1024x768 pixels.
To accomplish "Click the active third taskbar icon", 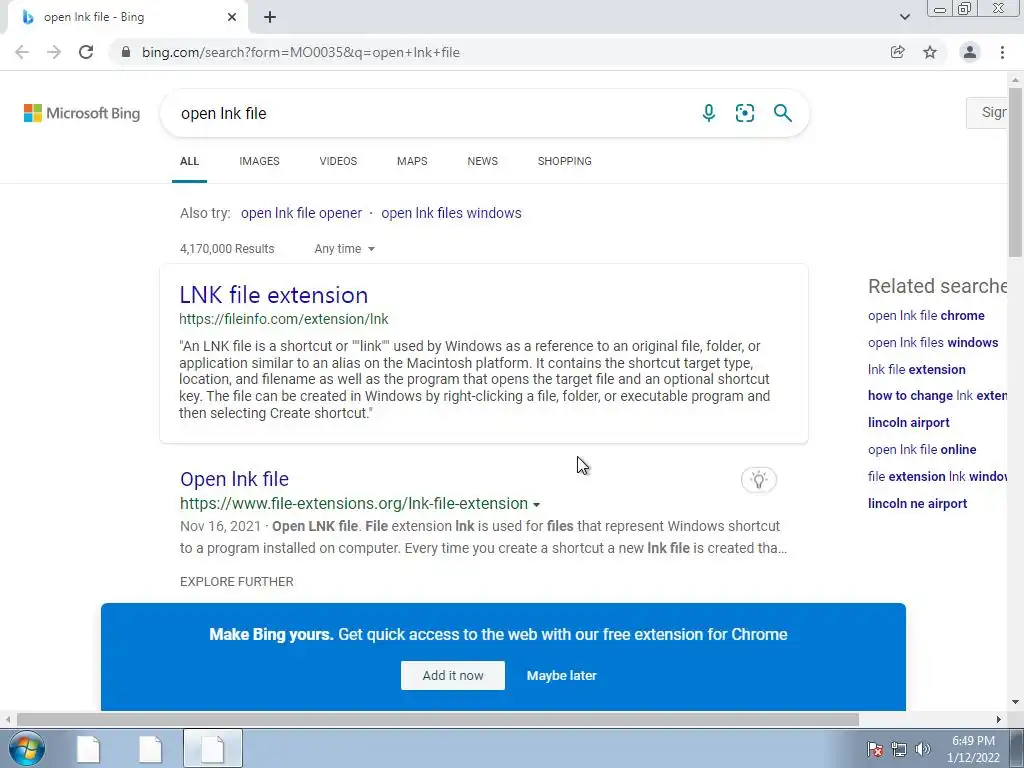I will (213, 748).
